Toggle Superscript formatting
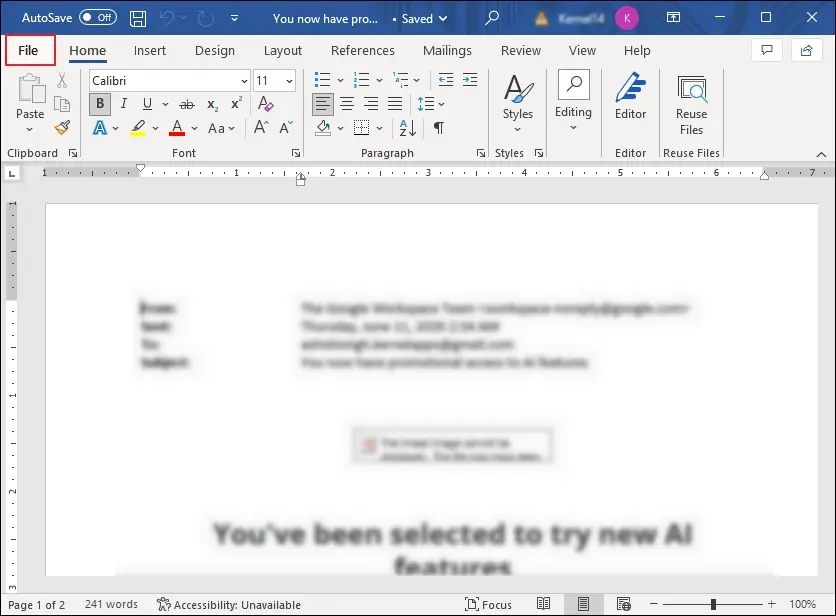Screen dimensions: 836x616 pos(236,104)
